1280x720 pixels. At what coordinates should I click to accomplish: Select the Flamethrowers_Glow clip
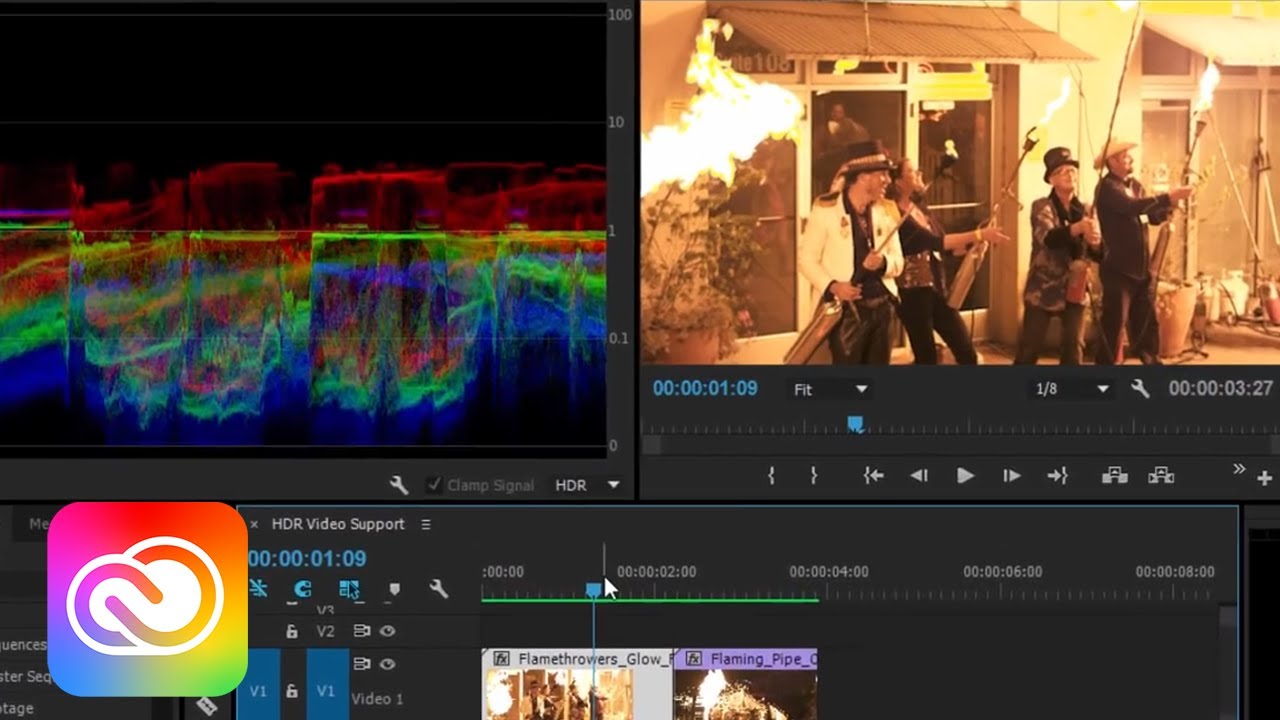(x=577, y=684)
